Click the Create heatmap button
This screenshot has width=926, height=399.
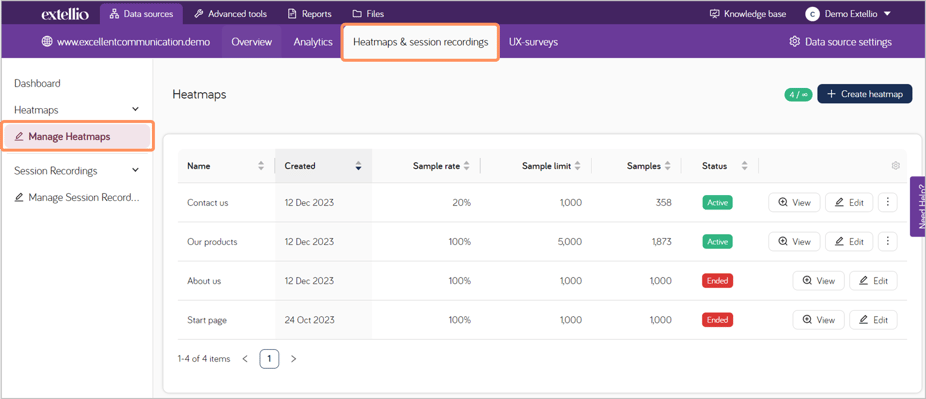tap(865, 94)
